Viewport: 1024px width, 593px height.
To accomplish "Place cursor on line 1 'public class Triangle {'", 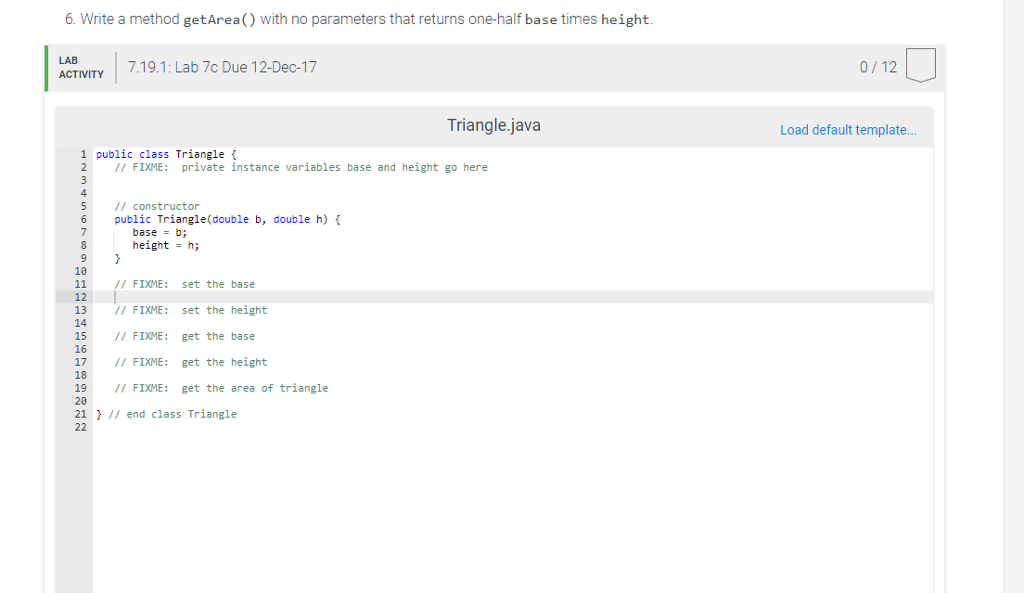I will pos(166,154).
